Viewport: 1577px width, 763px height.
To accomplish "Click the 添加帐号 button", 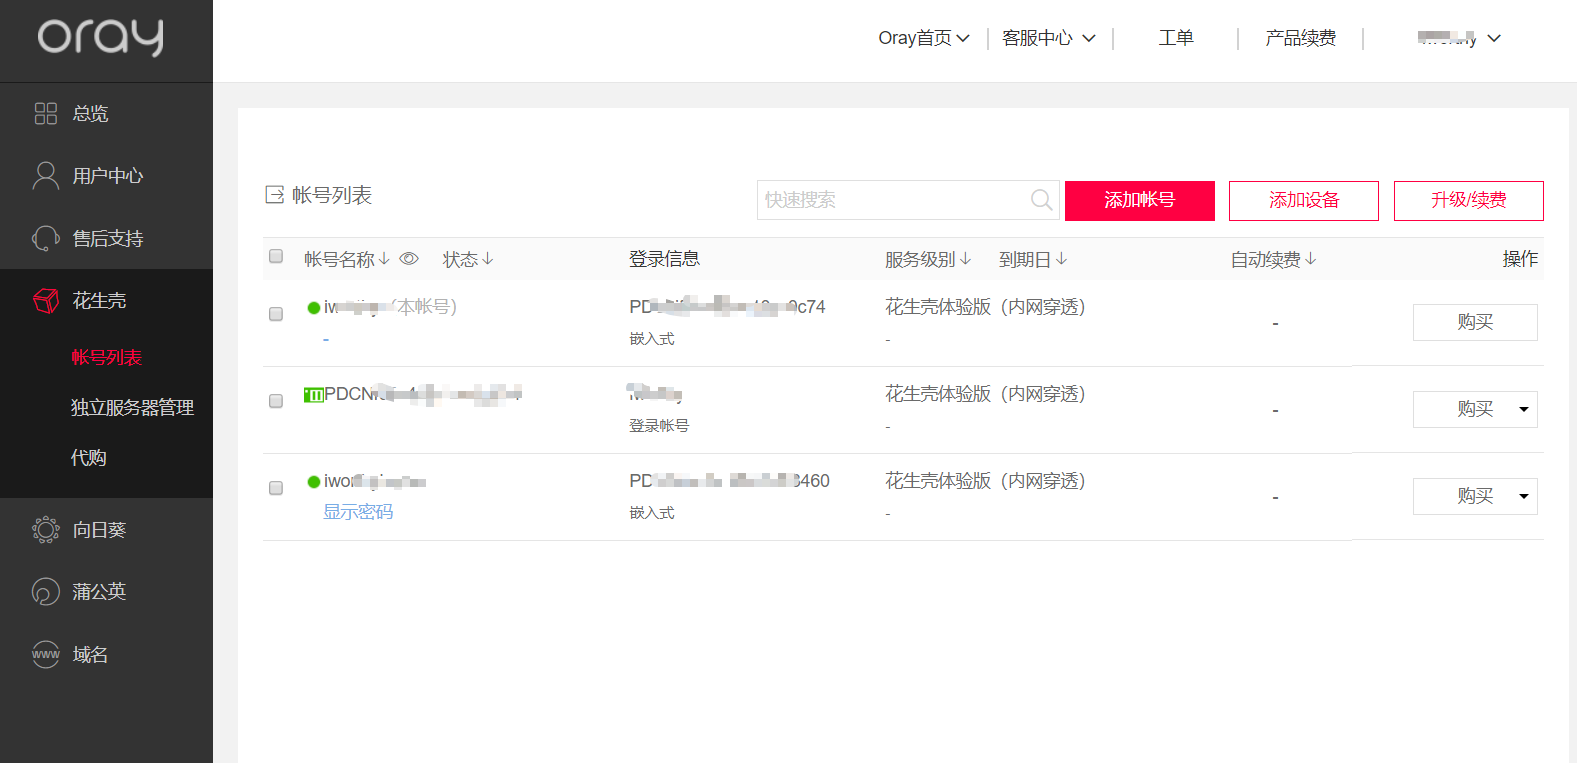I will [1140, 200].
